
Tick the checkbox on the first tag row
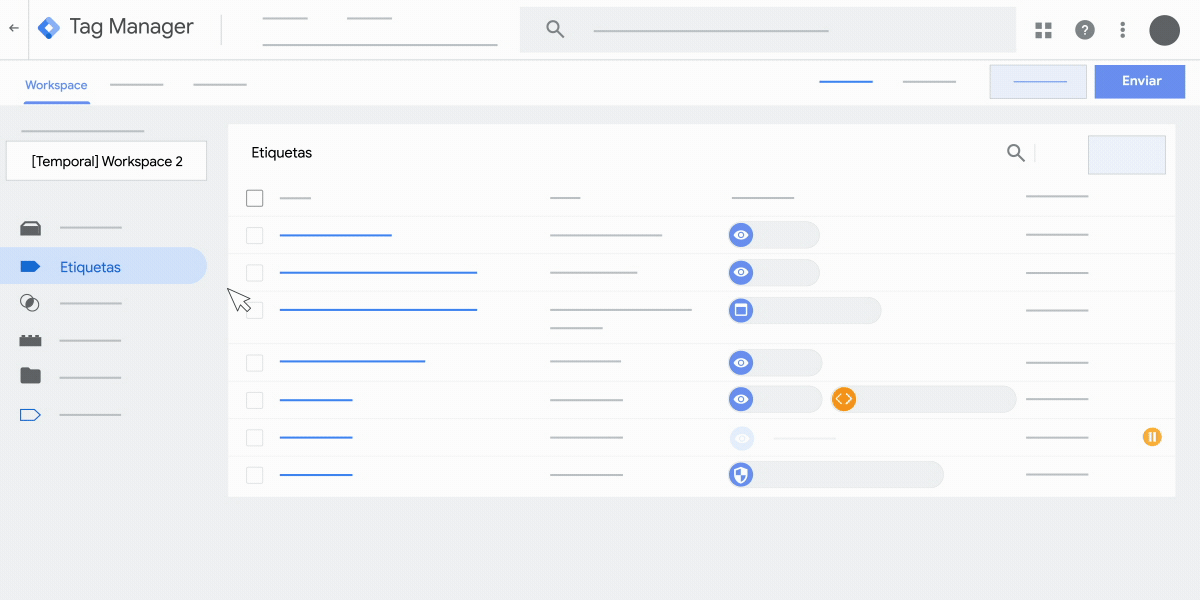(x=254, y=235)
